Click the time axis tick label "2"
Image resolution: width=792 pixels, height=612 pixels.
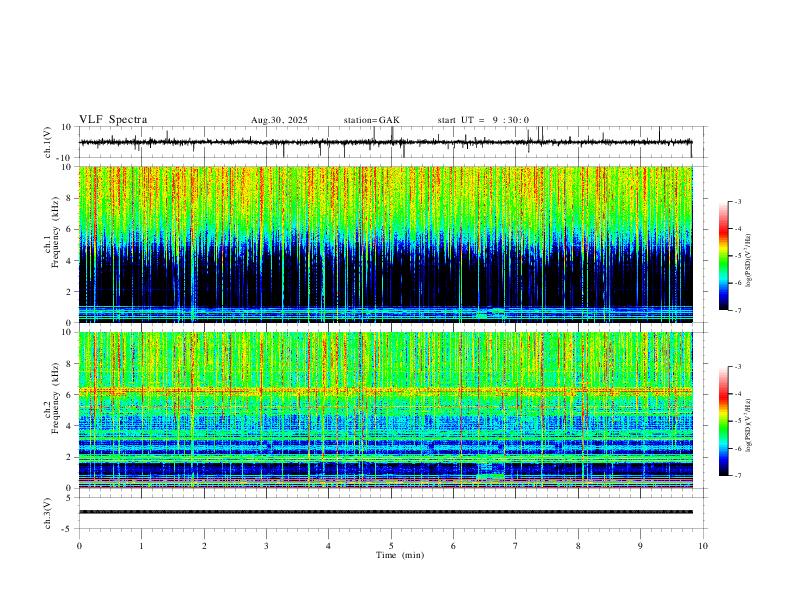click(204, 546)
